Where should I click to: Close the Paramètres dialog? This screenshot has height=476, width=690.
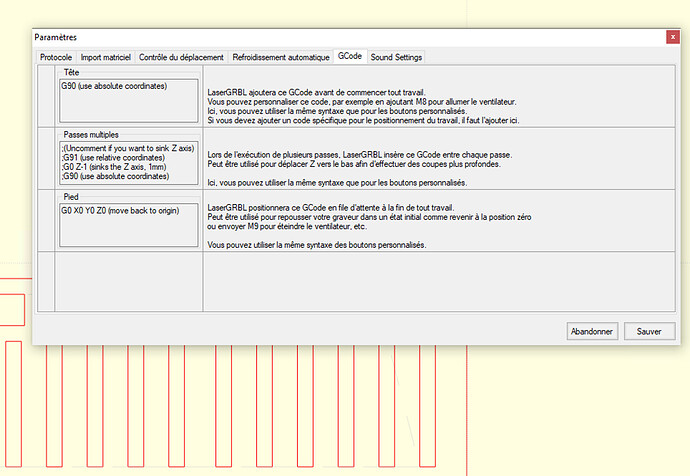click(672, 37)
